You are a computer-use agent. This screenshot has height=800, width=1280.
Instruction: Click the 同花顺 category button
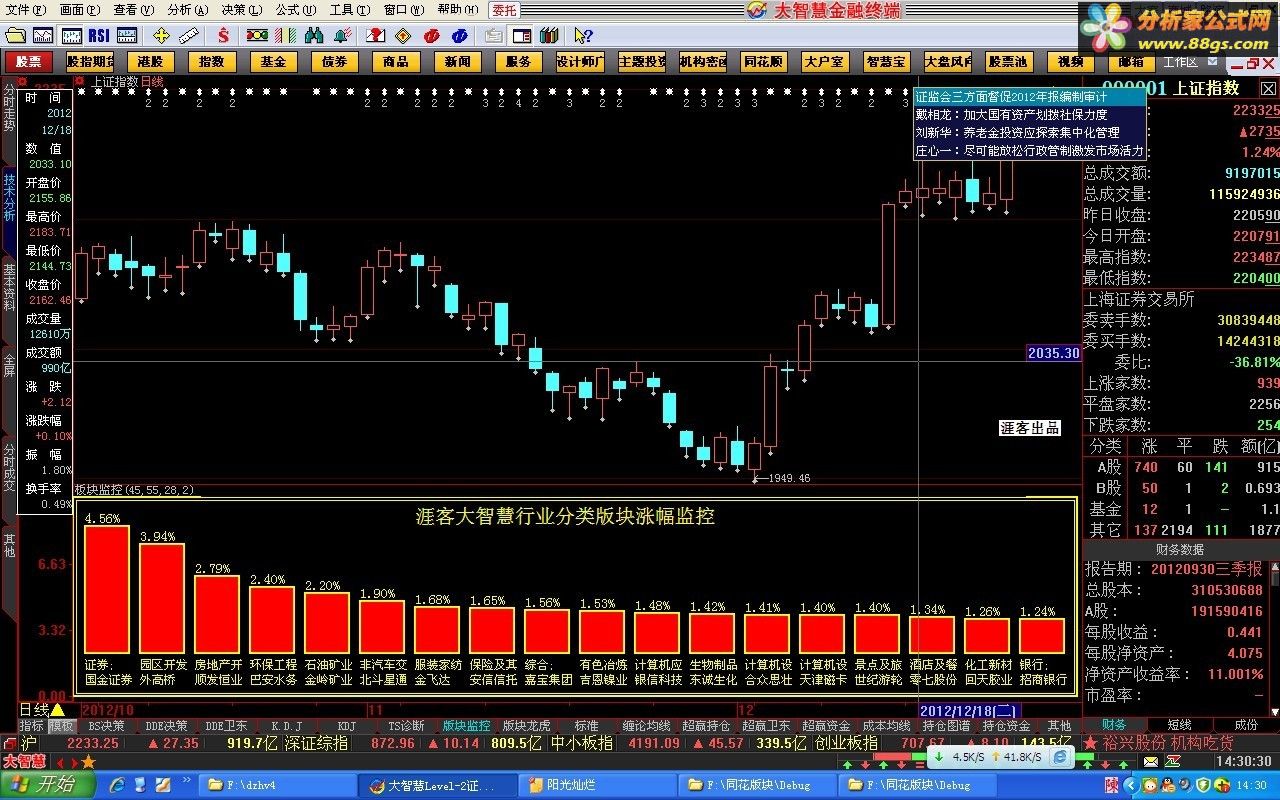pos(765,61)
